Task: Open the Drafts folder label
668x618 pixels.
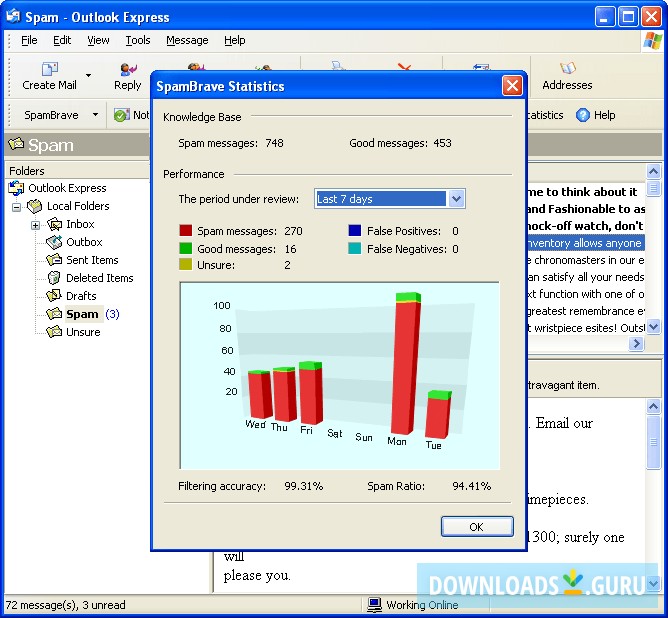Action: [x=81, y=296]
